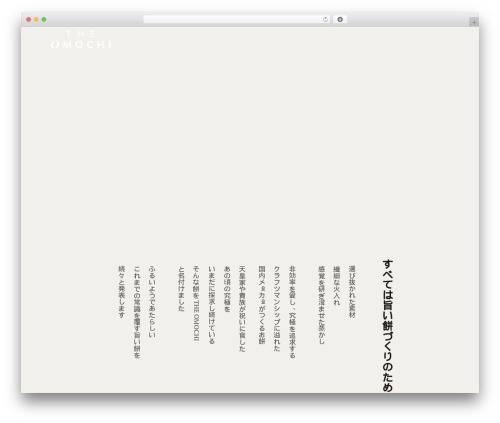Click the line 感覚を研ぎ澄ませた蒸かし
The width and height of the screenshot is (500, 423).
(322, 305)
